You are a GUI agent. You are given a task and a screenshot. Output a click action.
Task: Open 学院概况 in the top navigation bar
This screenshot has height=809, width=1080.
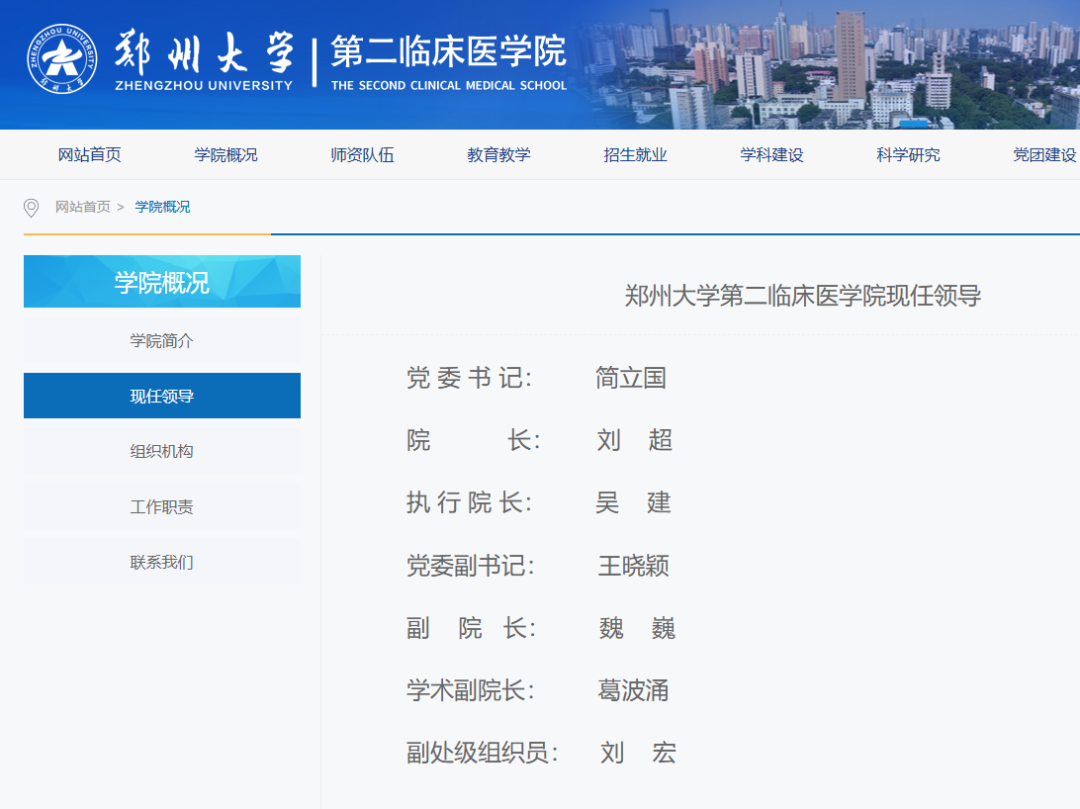(226, 155)
